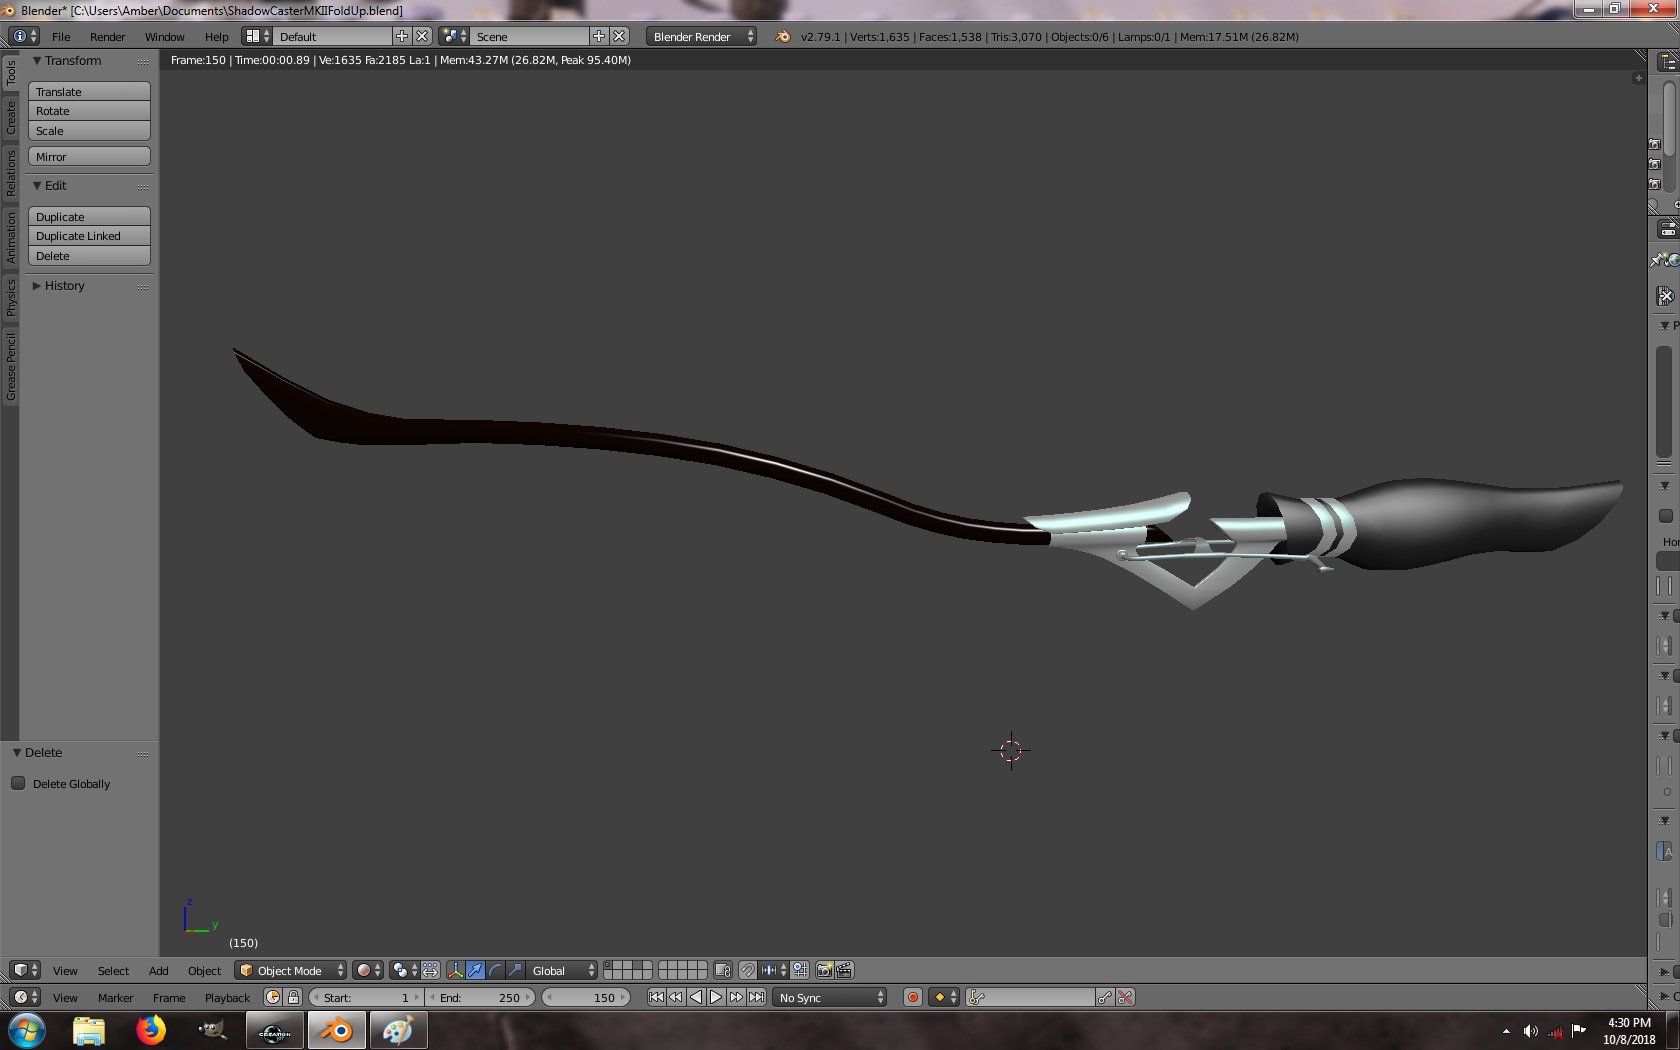This screenshot has height=1050, width=1680.
Task: Collapse the Delete operator panel
Action: click(x=17, y=753)
